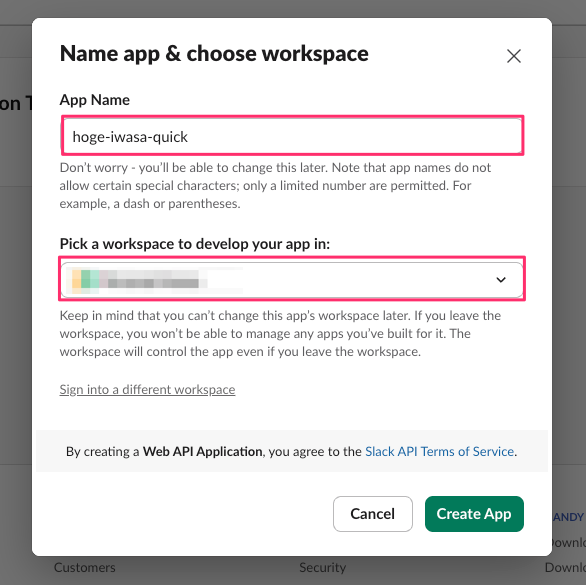Image resolution: width=586 pixels, height=585 pixels.
Task: Close the dialog with the X icon
Action: coord(513,56)
